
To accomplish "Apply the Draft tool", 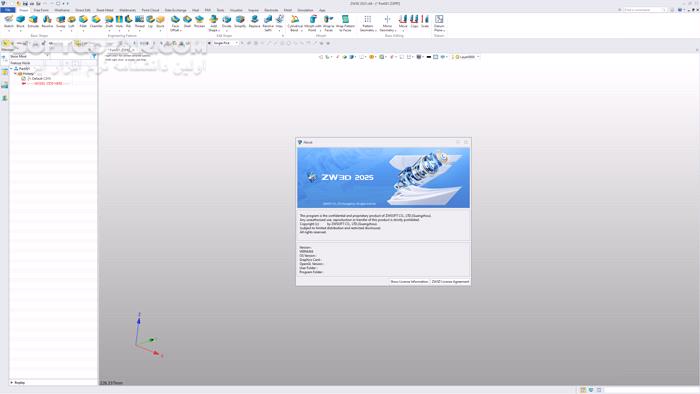I will (109, 21).
